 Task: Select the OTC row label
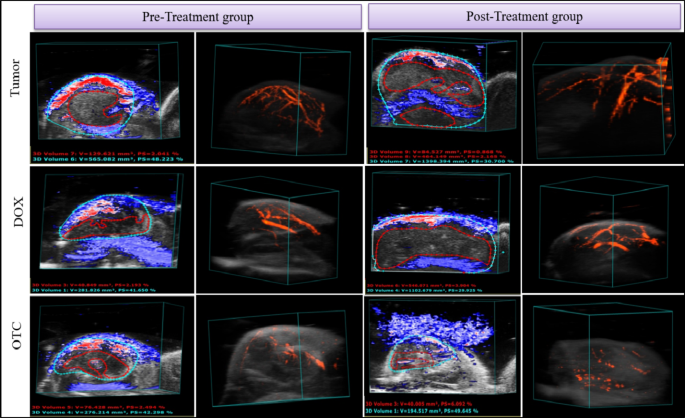17,336
